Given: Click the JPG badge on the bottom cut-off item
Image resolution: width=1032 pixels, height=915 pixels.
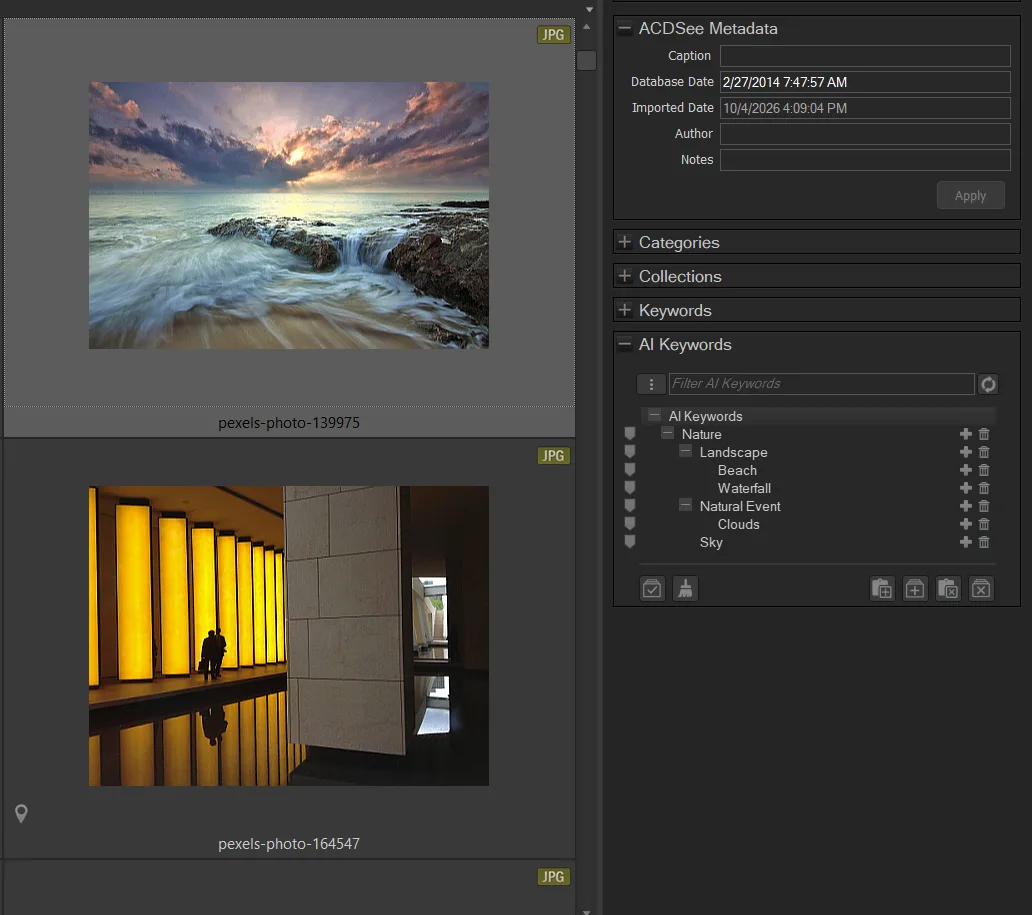Looking at the screenshot, I should (554, 877).
